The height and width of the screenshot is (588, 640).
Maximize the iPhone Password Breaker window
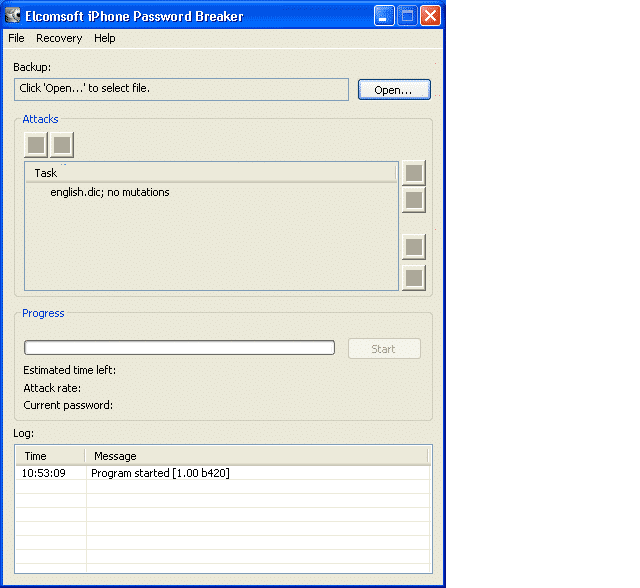(x=407, y=15)
